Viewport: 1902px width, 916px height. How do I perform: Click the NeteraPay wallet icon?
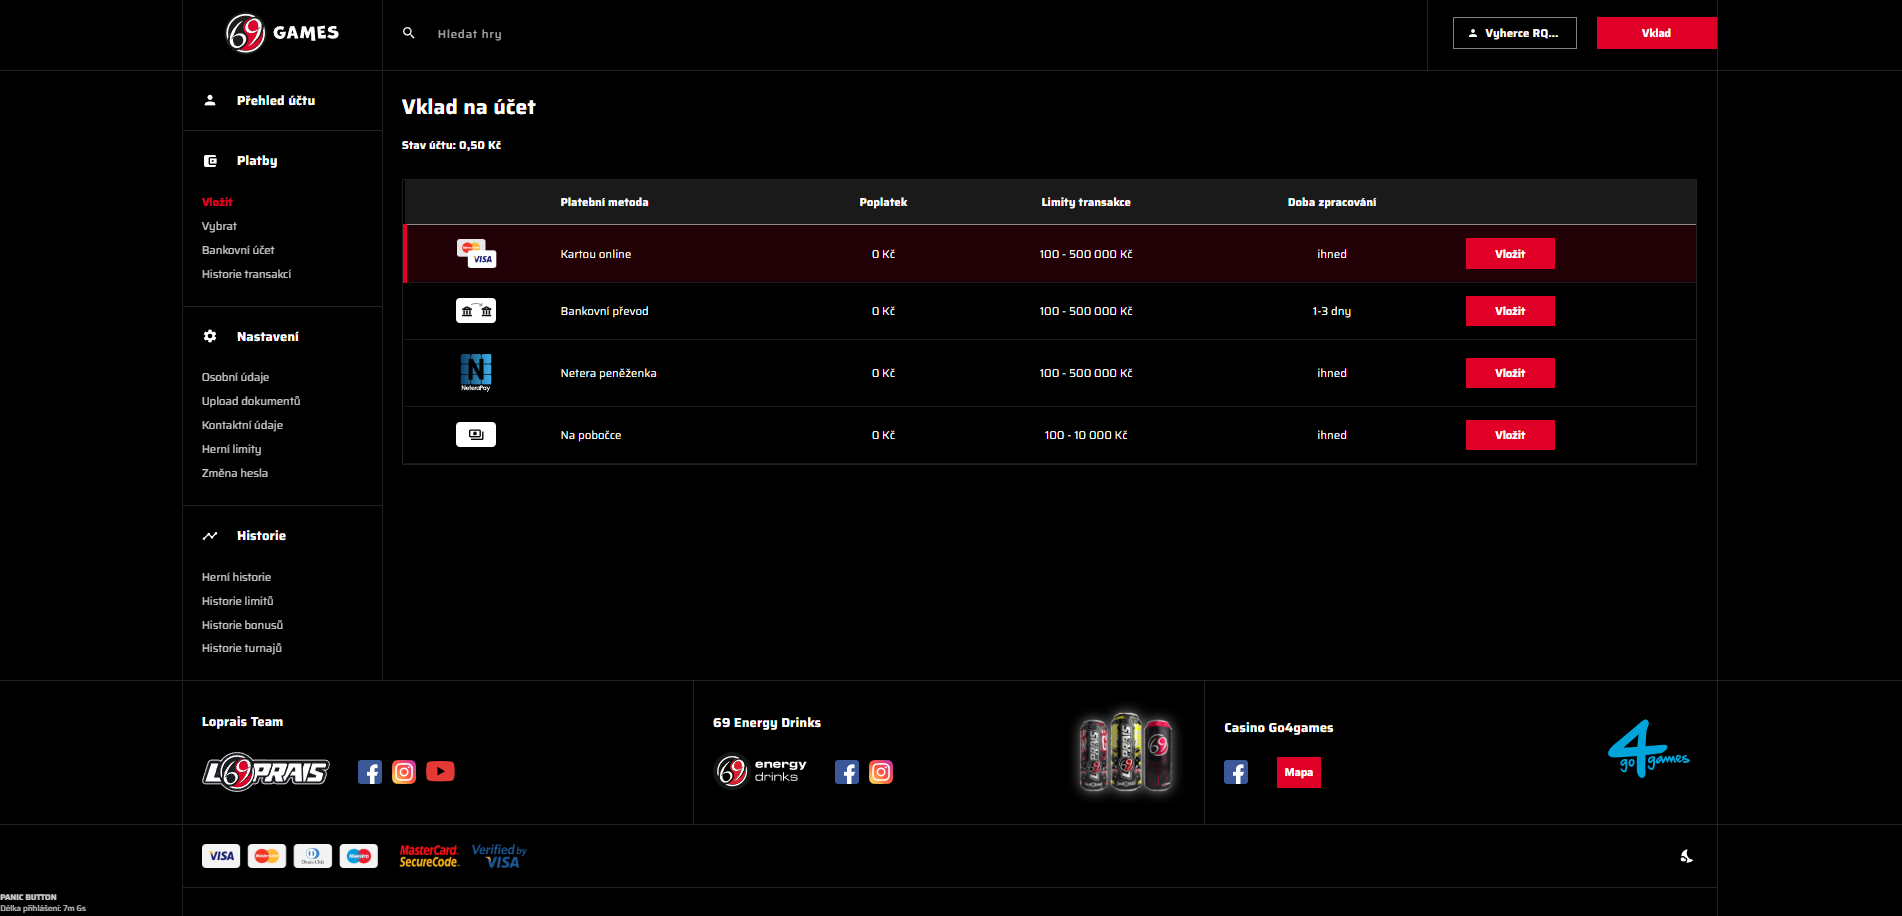(x=476, y=372)
